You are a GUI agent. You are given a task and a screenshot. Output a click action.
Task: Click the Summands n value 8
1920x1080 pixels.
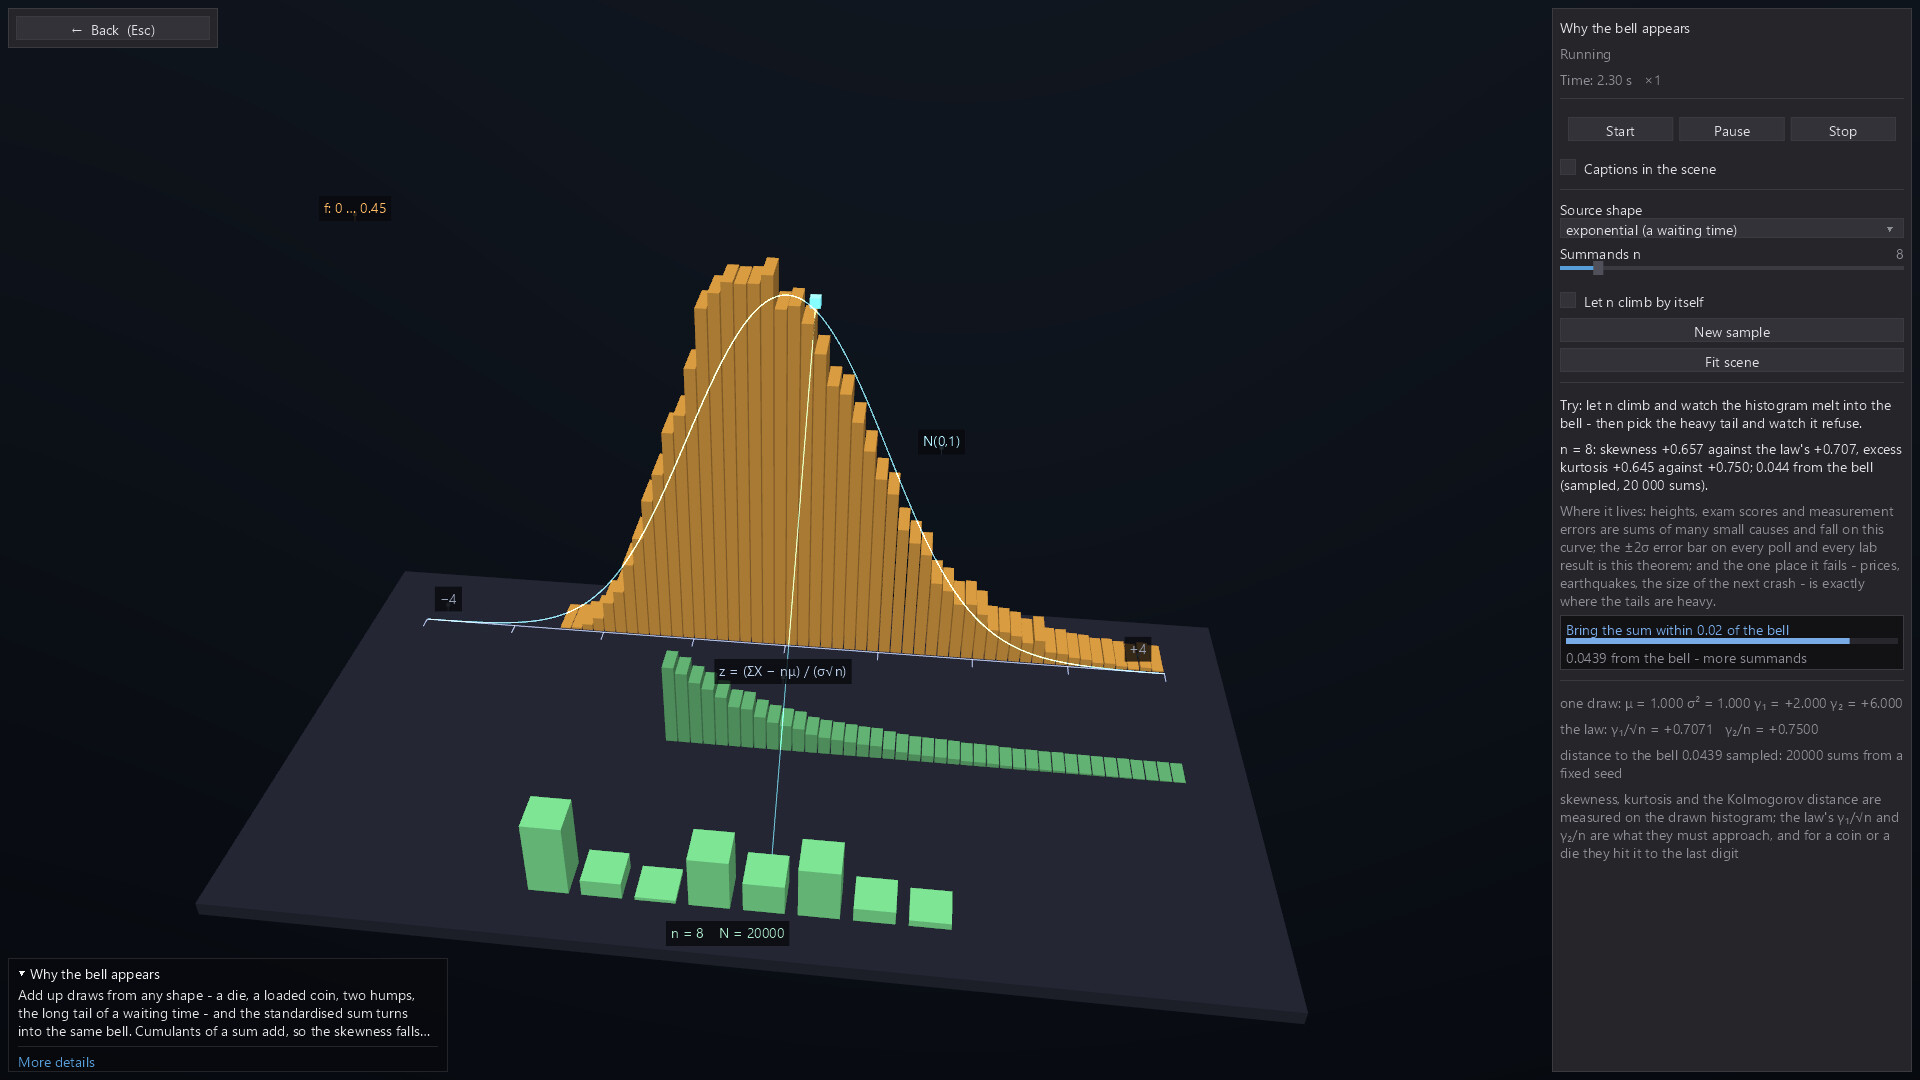click(1898, 254)
